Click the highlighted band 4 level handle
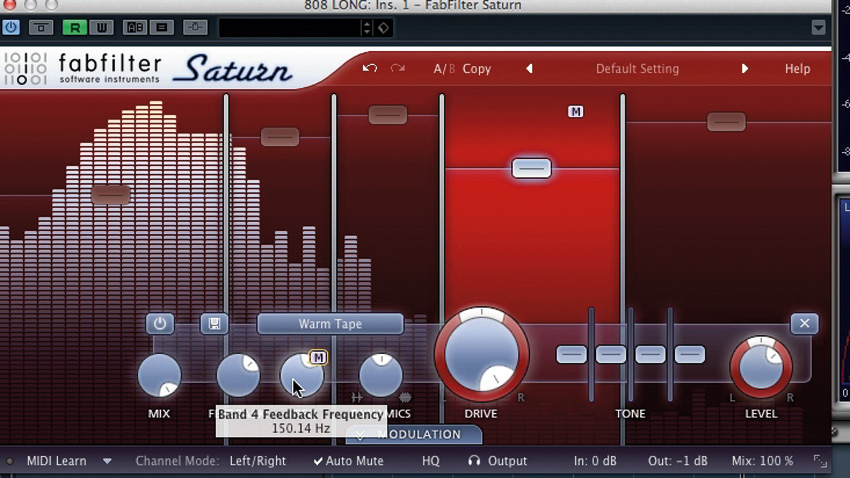Image resolution: width=850 pixels, height=478 pixels. pos(531,168)
